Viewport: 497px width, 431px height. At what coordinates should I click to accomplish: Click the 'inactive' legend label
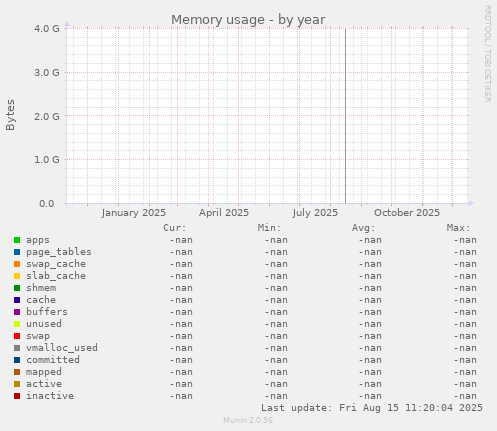click(50, 396)
